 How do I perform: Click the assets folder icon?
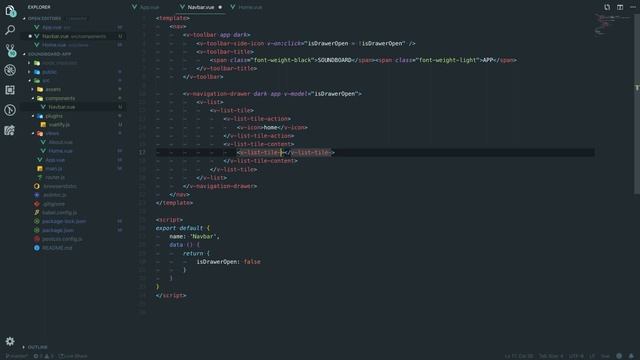coord(40,89)
